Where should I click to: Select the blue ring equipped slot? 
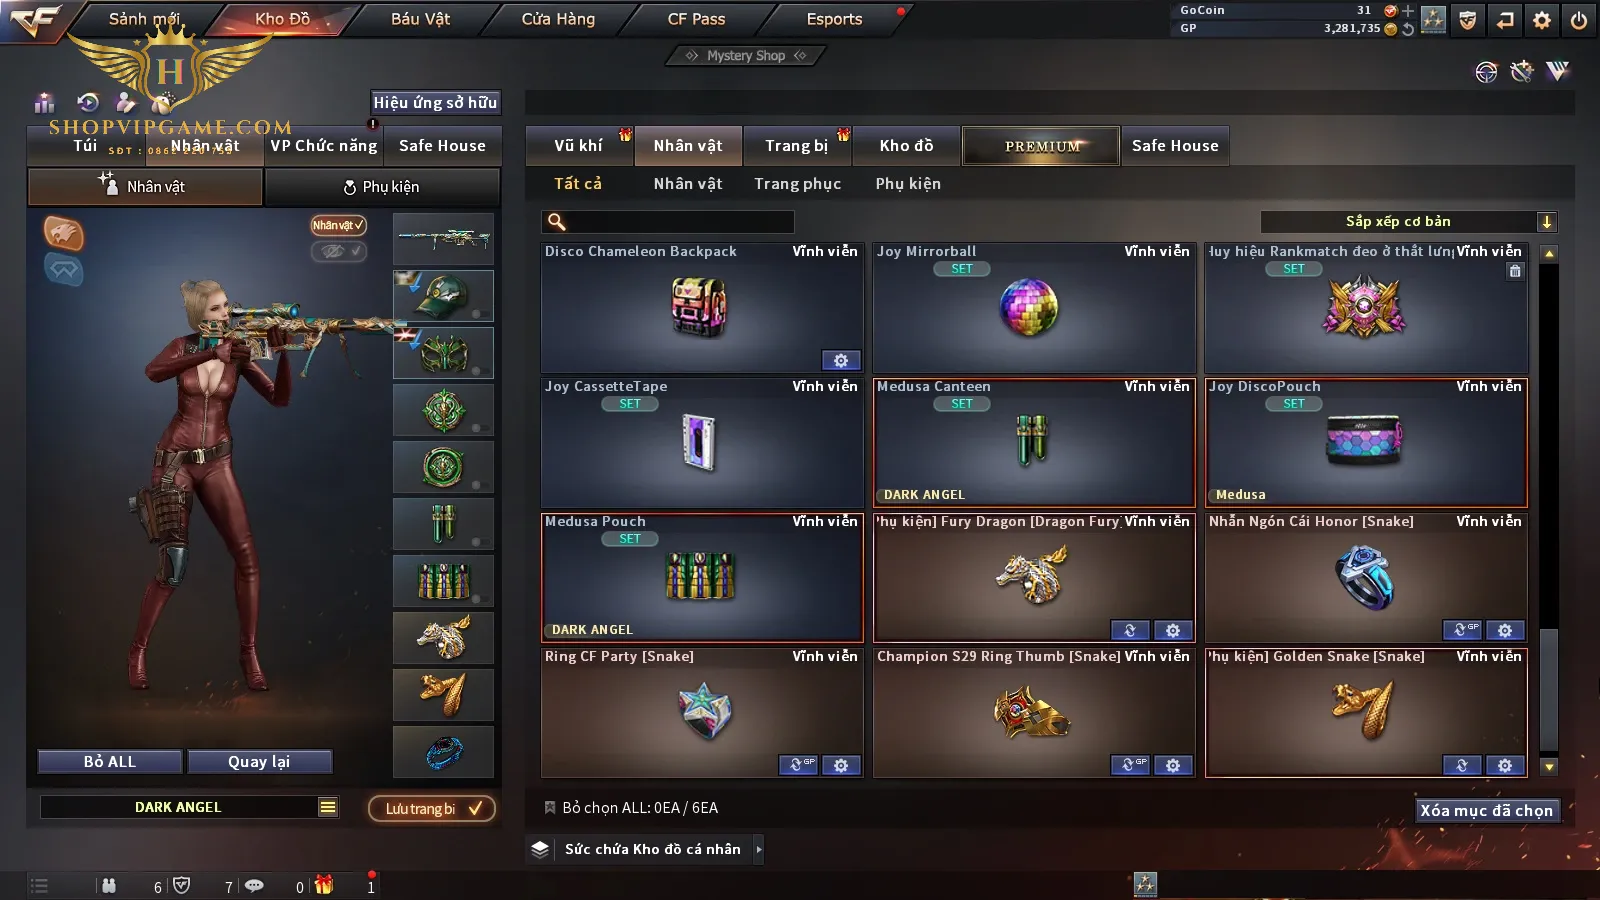(x=444, y=752)
